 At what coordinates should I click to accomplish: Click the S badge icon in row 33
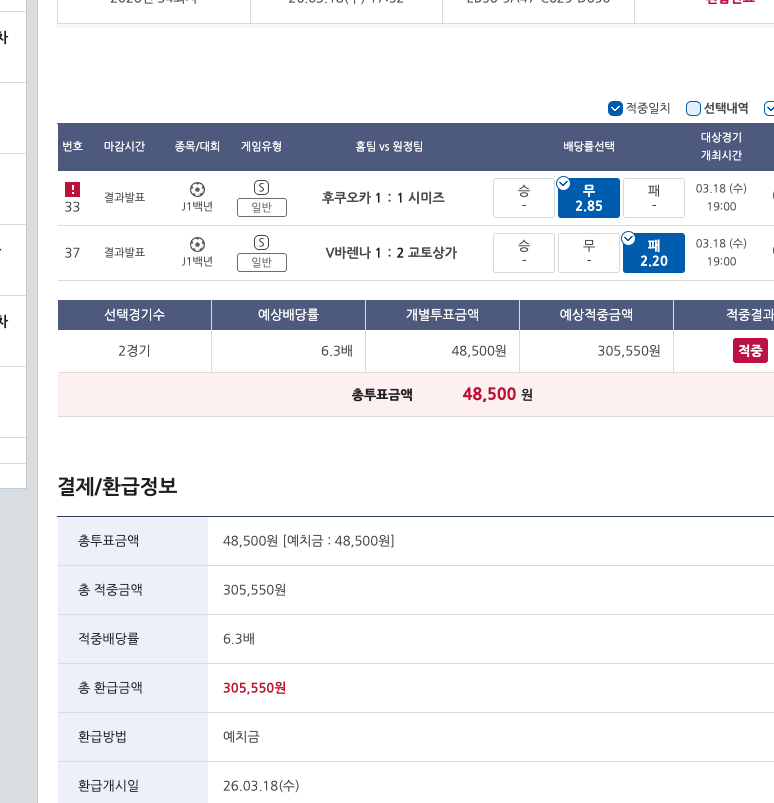[x=261, y=187]
